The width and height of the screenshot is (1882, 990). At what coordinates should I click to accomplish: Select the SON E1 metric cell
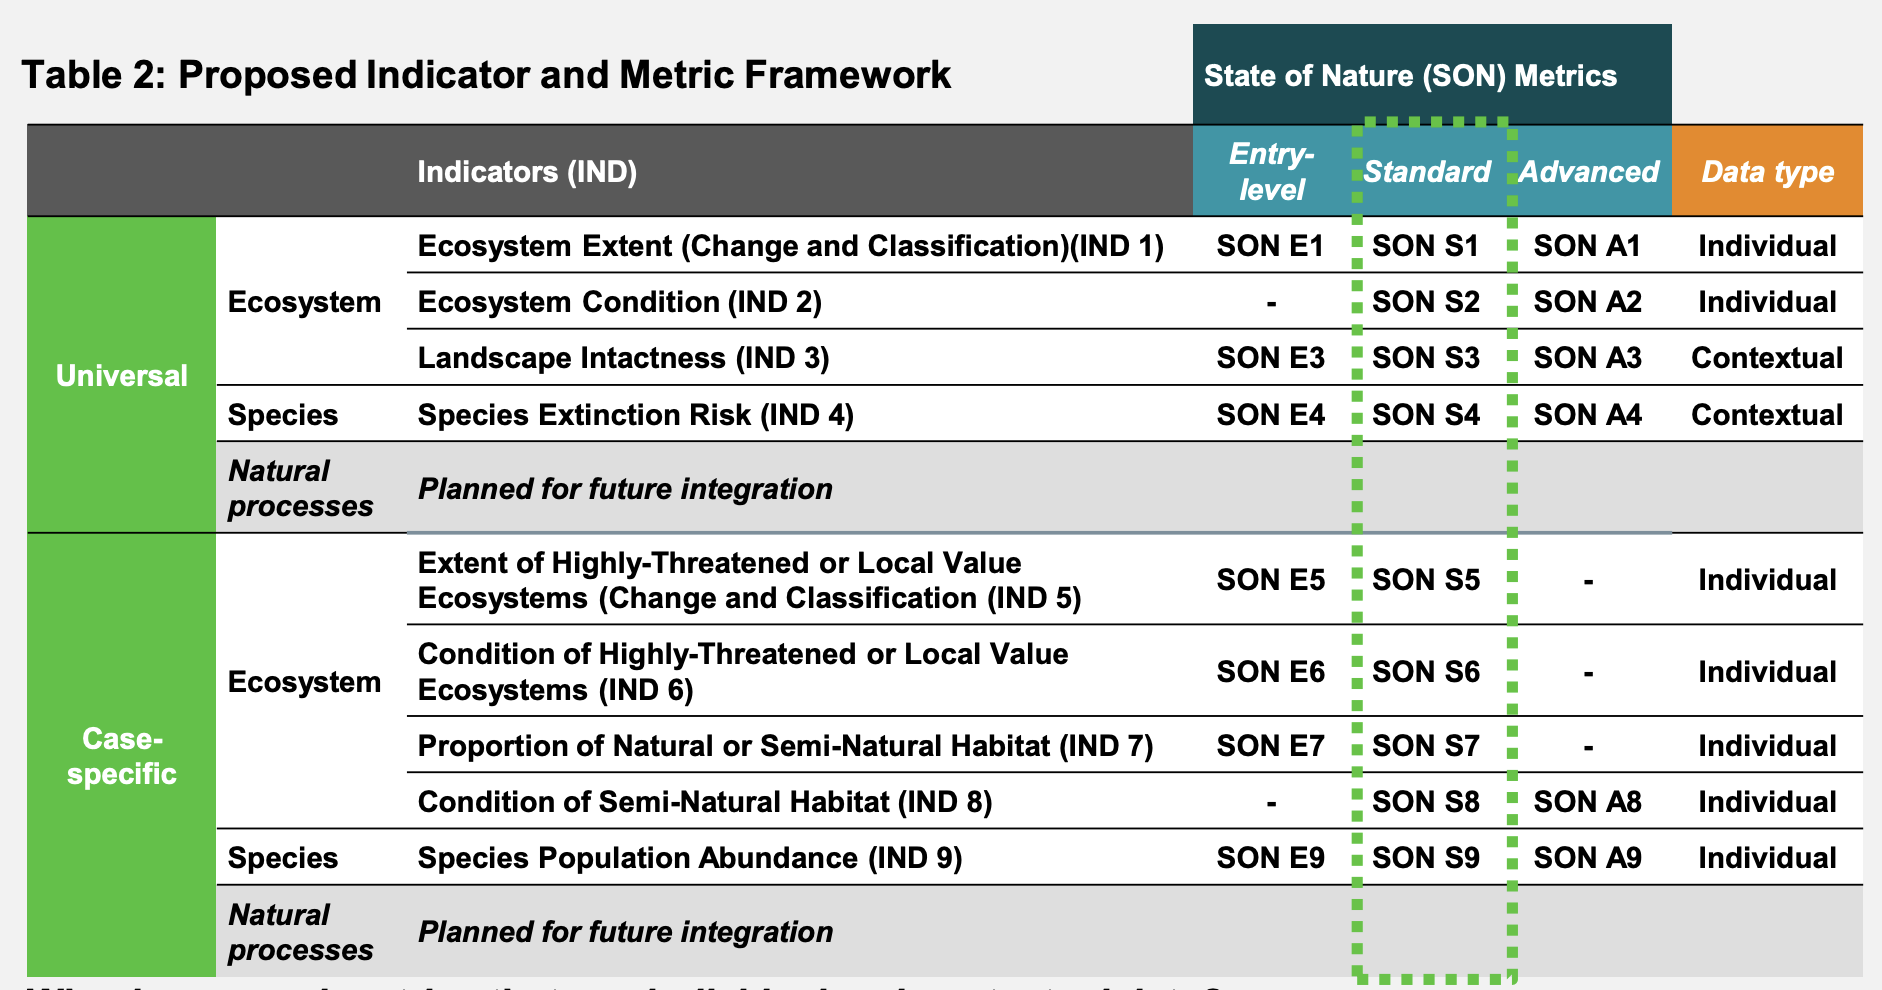click(1270, 246)
